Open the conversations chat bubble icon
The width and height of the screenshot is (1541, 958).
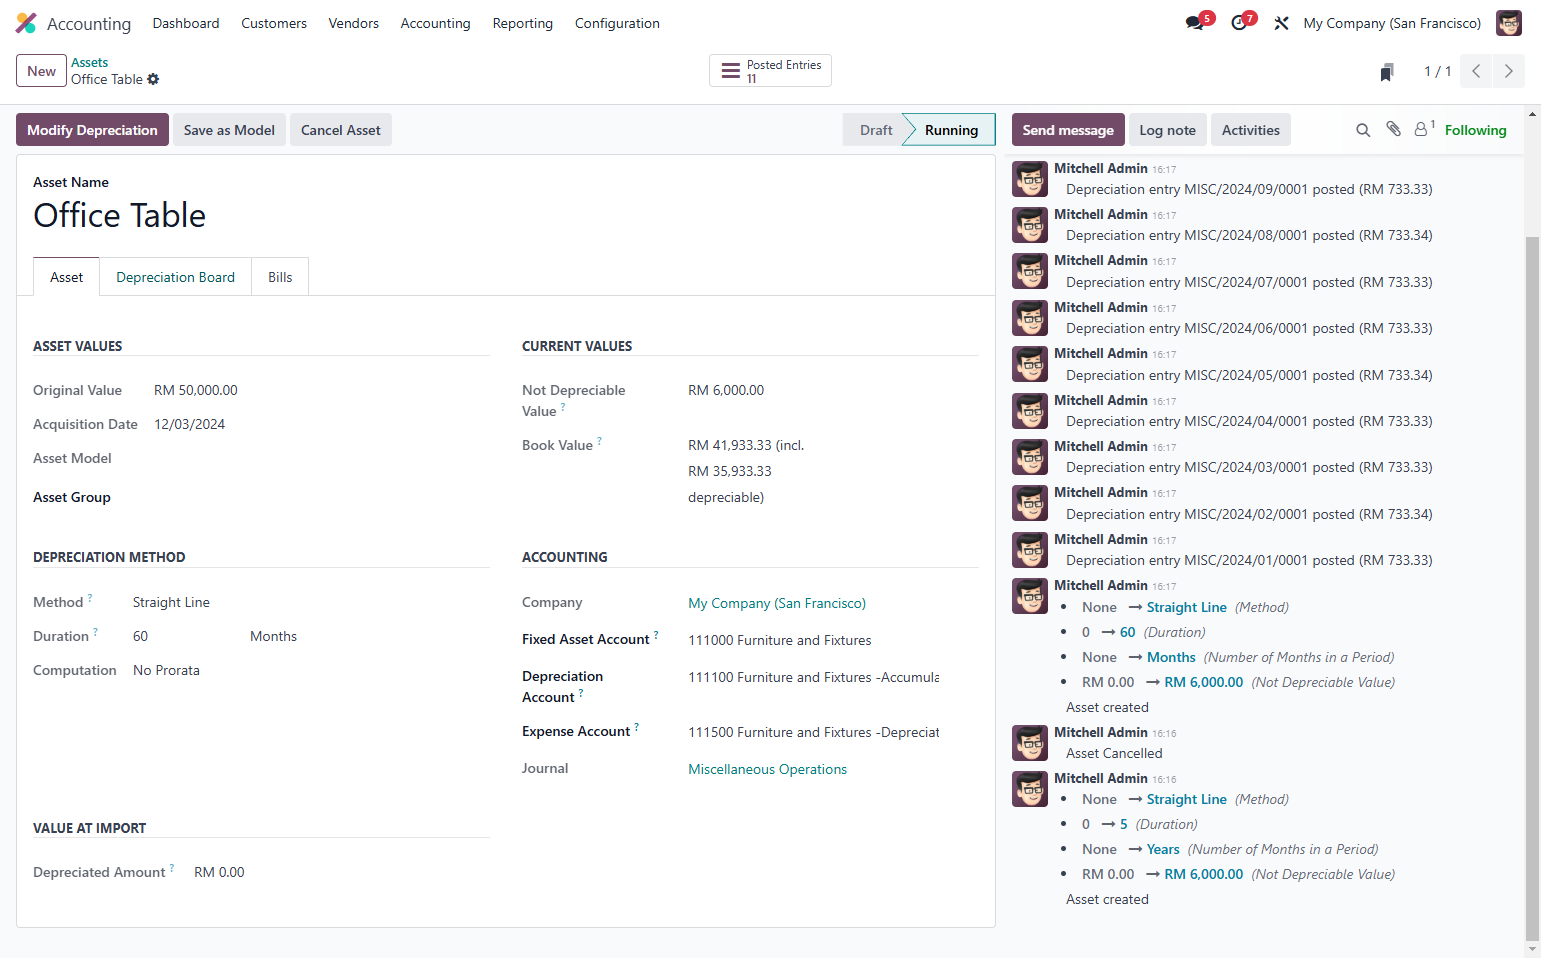coord(1194,23)
